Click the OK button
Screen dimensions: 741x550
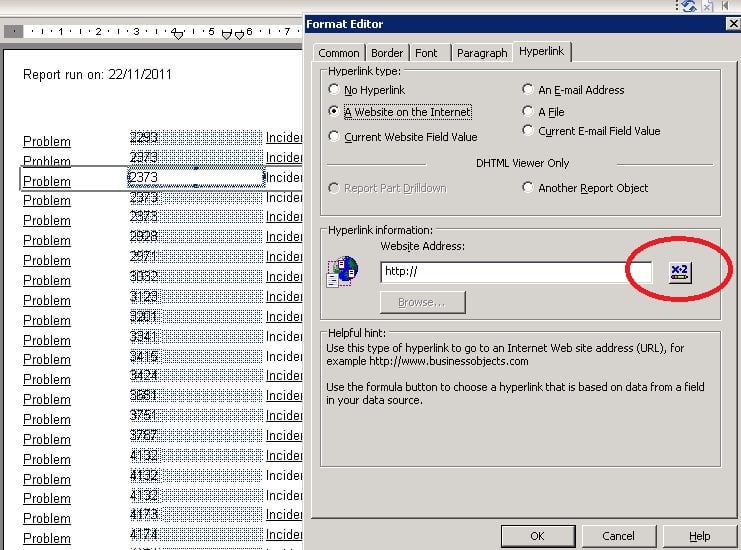(537, 536)
